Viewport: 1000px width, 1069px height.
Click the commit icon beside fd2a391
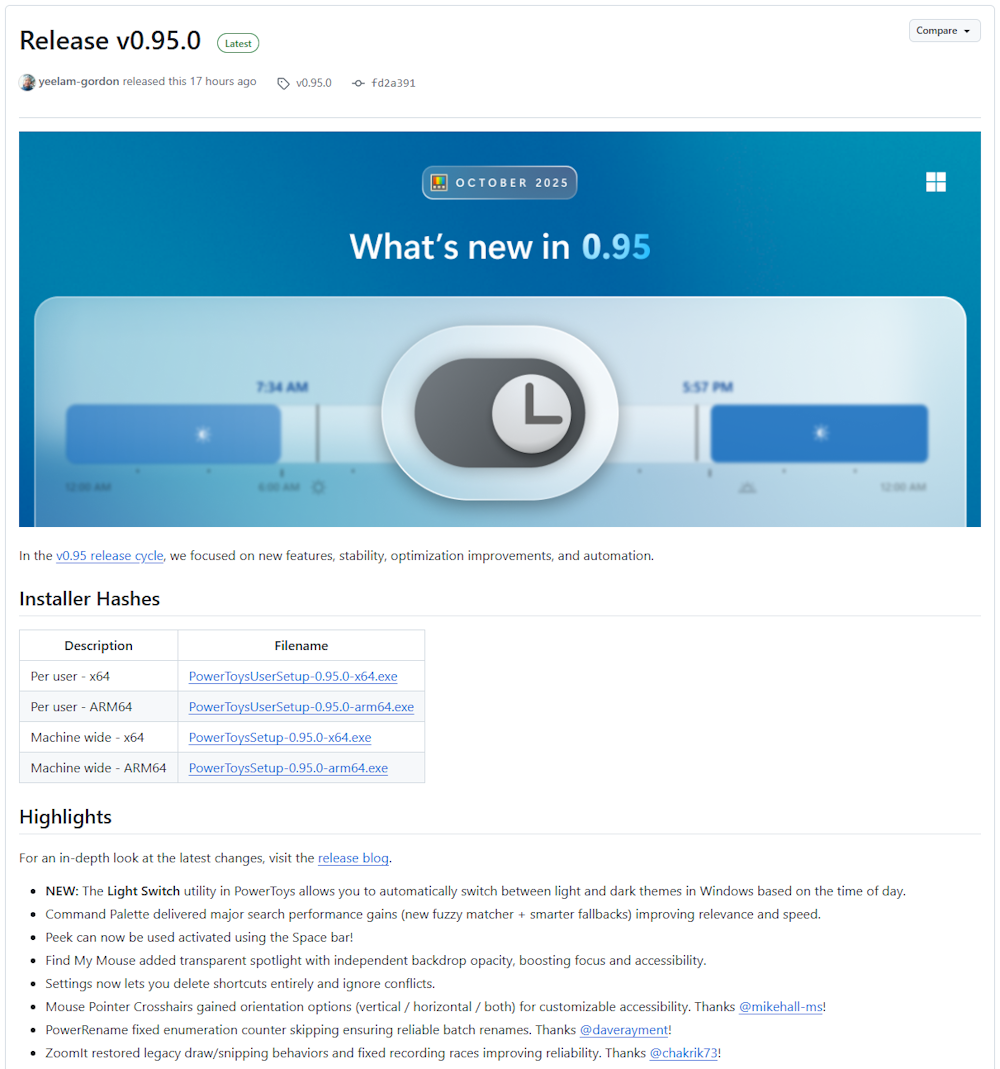point(358,83)
